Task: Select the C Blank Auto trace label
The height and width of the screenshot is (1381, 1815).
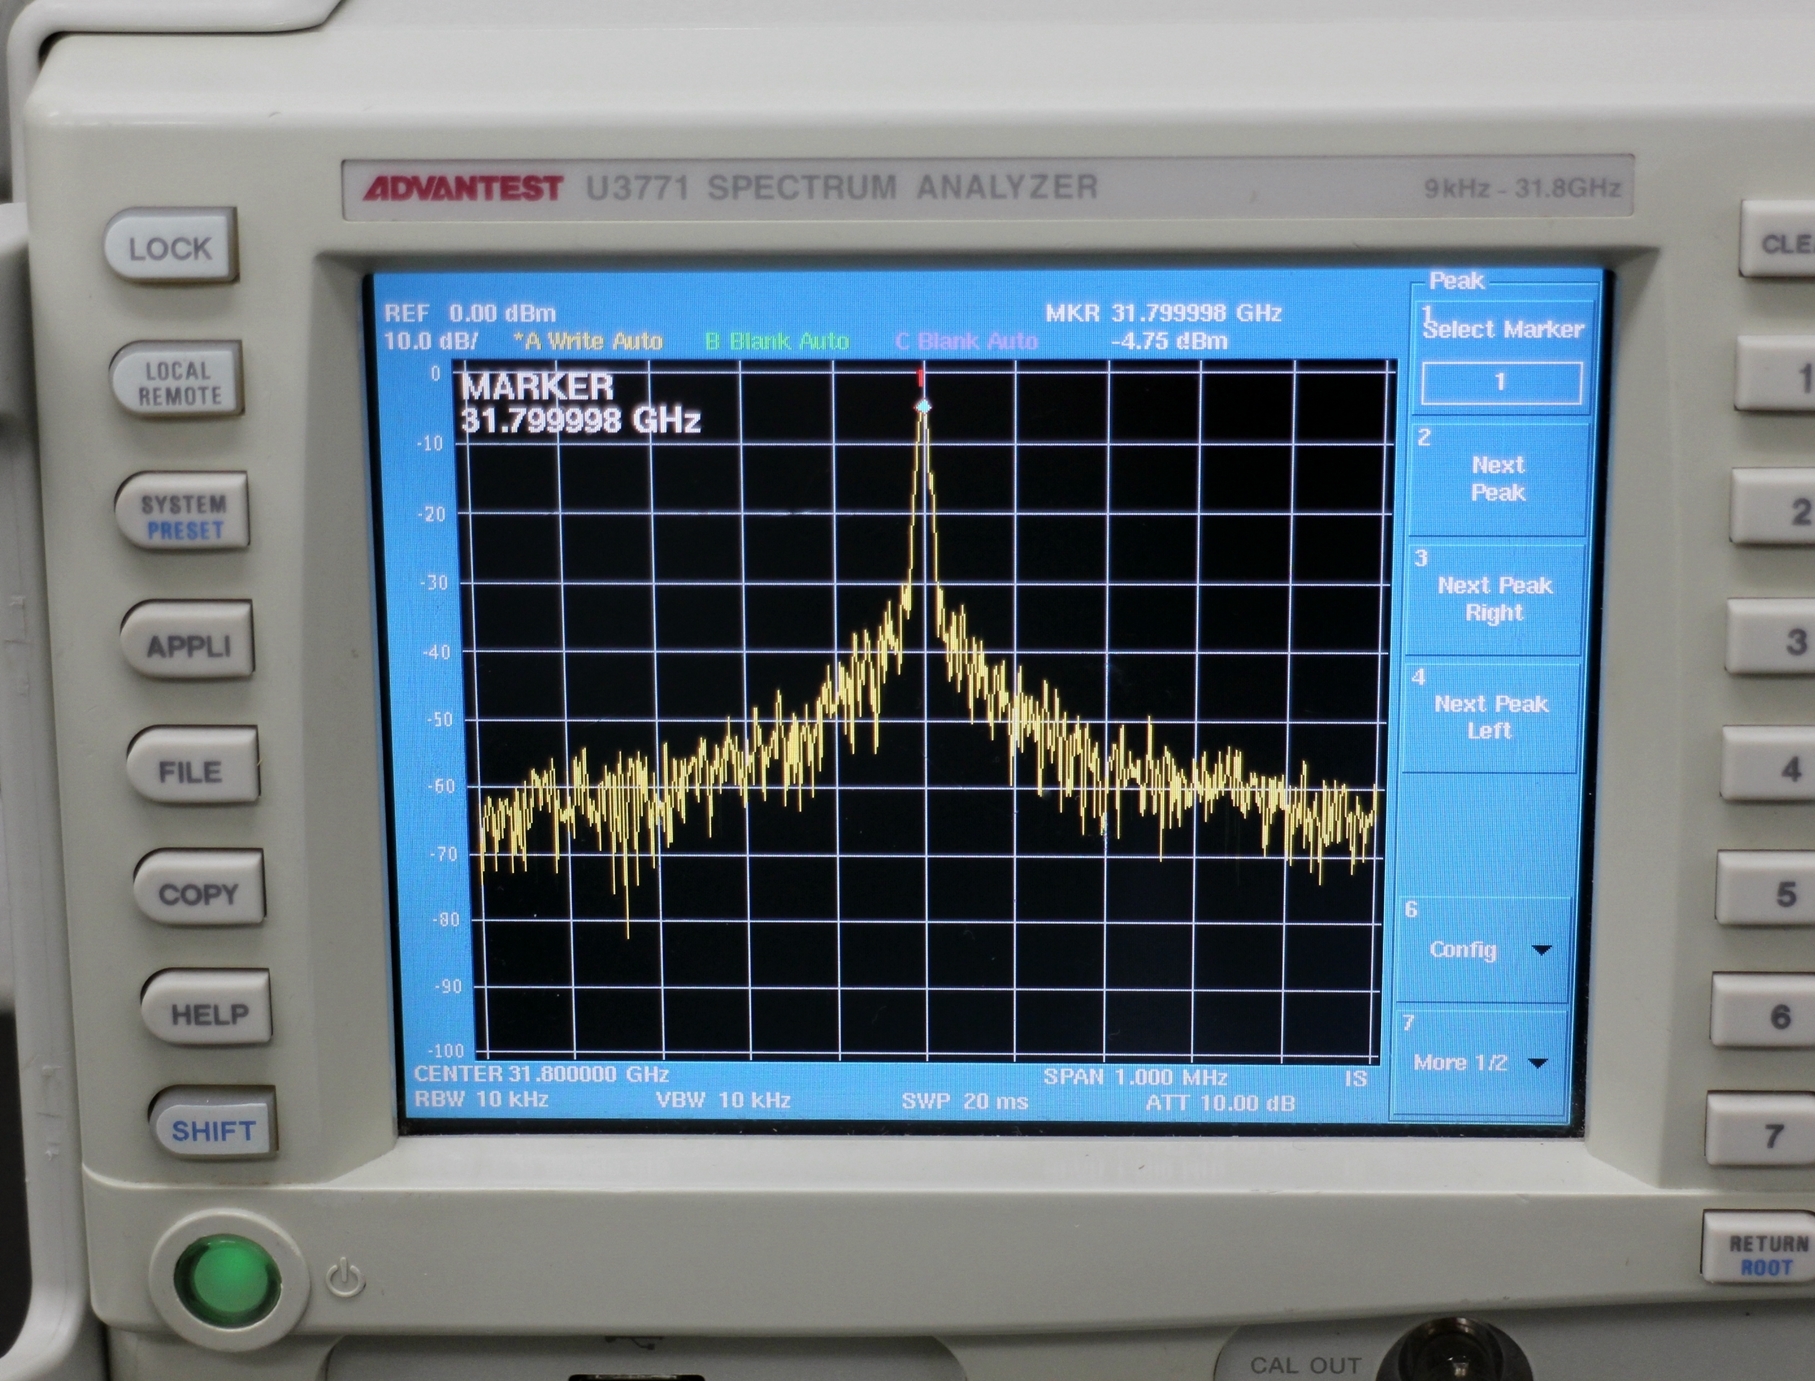Action: (966, 341)
